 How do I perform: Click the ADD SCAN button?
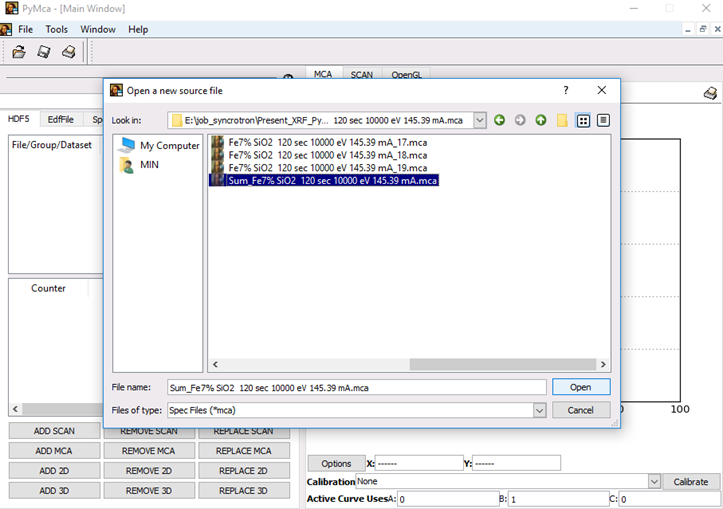tap(54, 431)
